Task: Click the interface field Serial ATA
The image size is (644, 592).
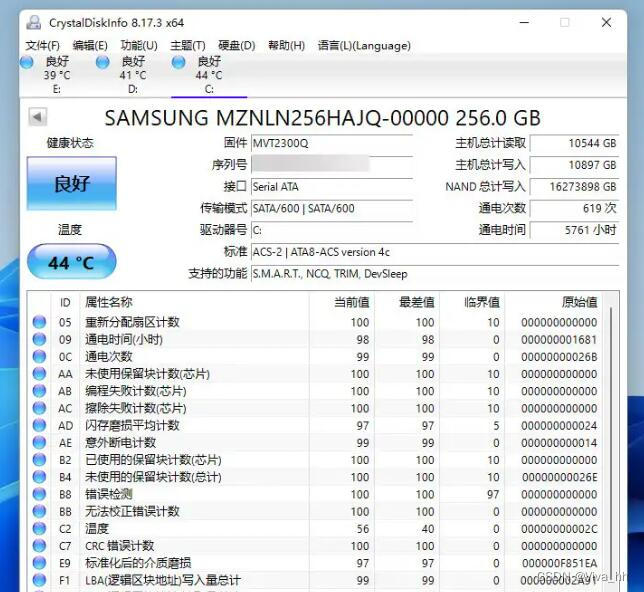Action: click(x=332, y=187)
